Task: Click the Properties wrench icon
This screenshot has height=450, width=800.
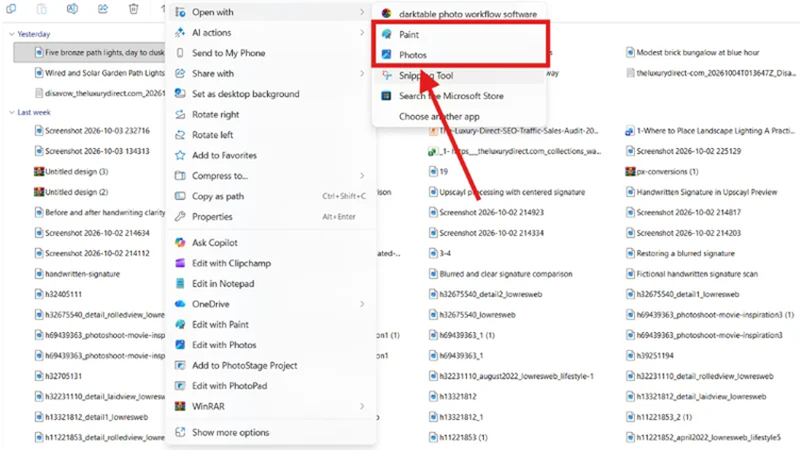Action: coord(180,216)
